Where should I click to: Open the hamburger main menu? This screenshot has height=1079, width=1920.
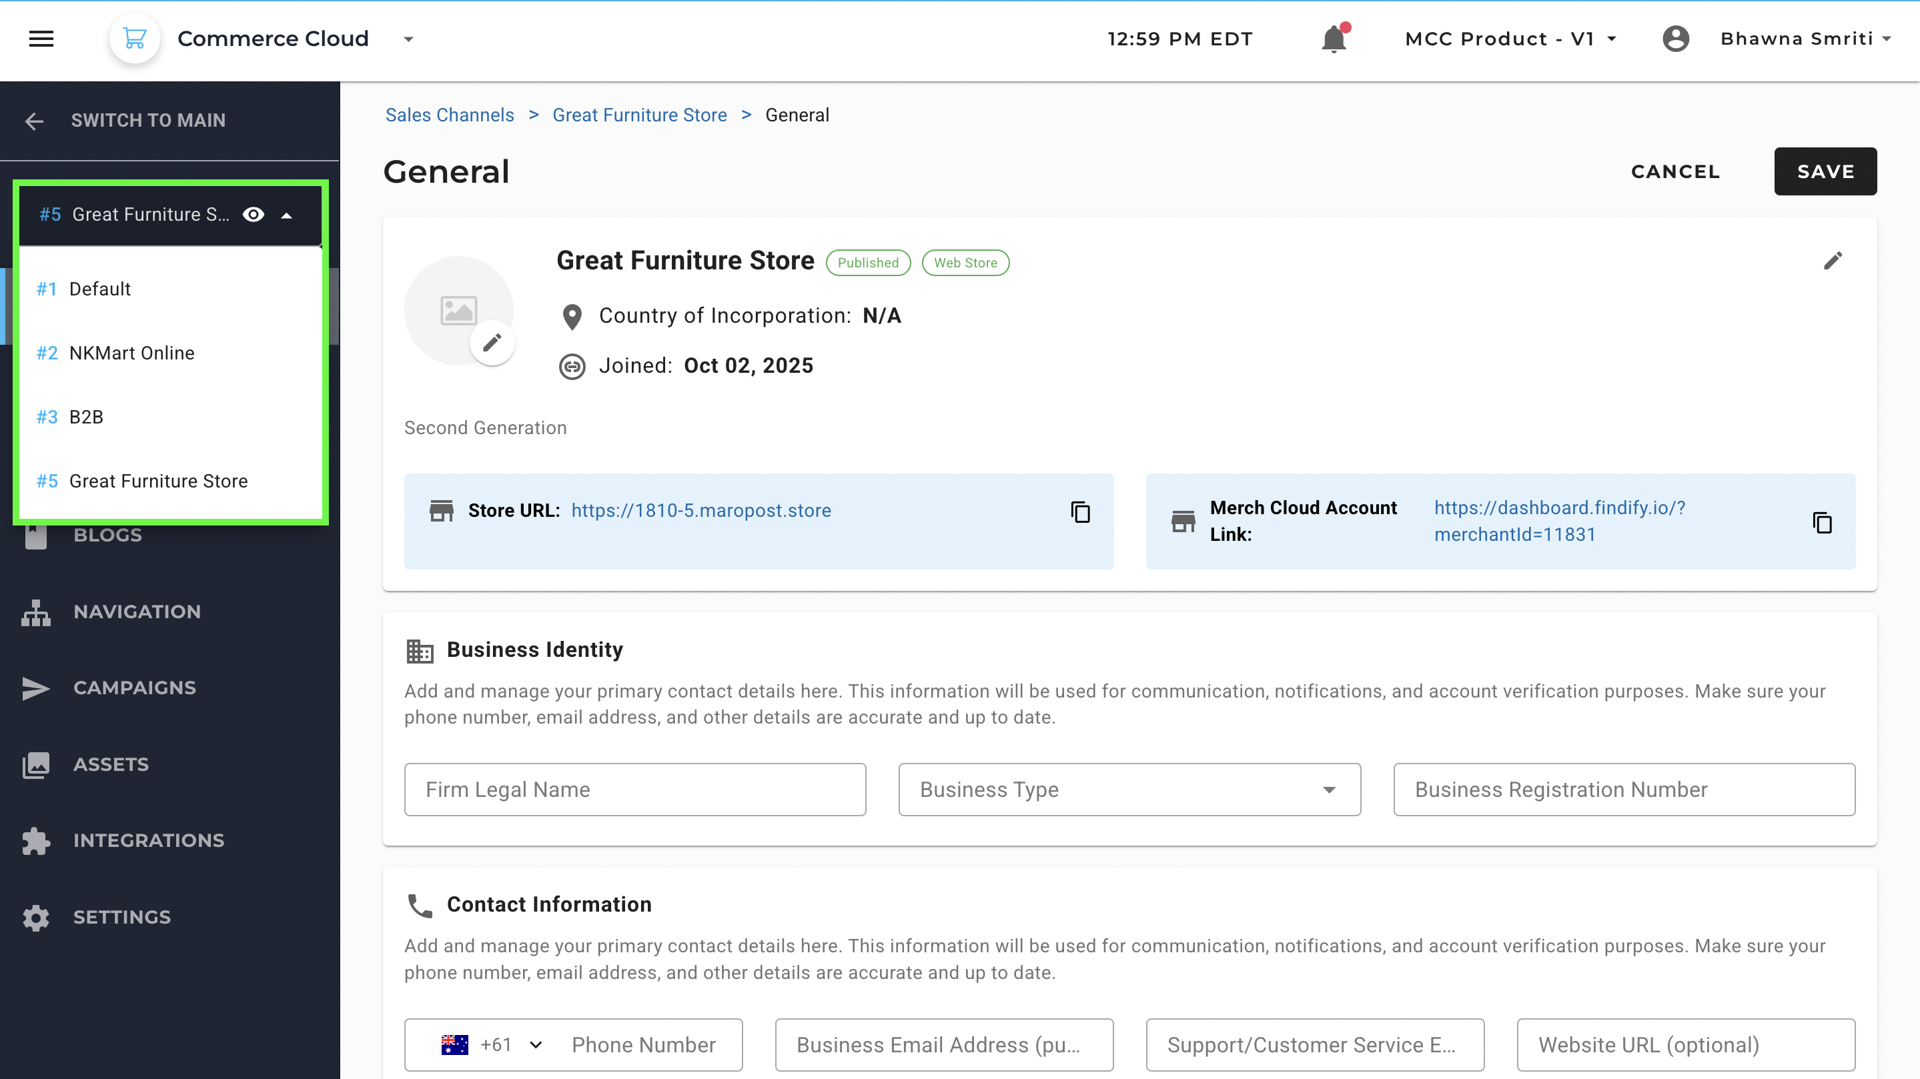point(41,38)
